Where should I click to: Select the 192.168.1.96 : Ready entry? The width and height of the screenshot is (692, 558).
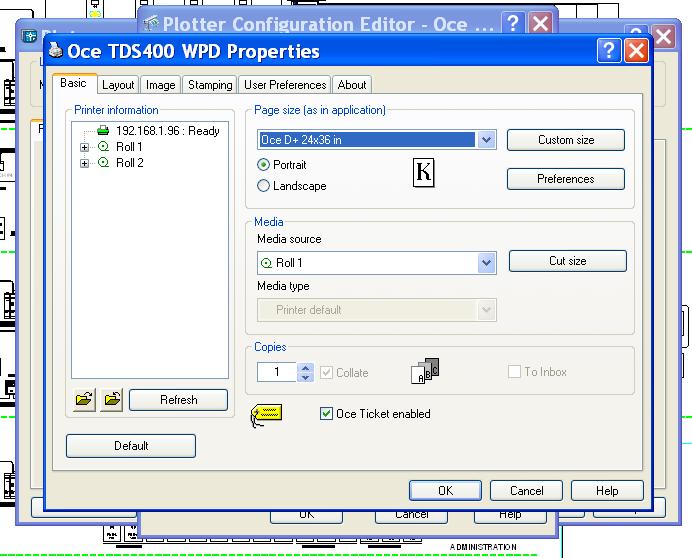(168, 131)
